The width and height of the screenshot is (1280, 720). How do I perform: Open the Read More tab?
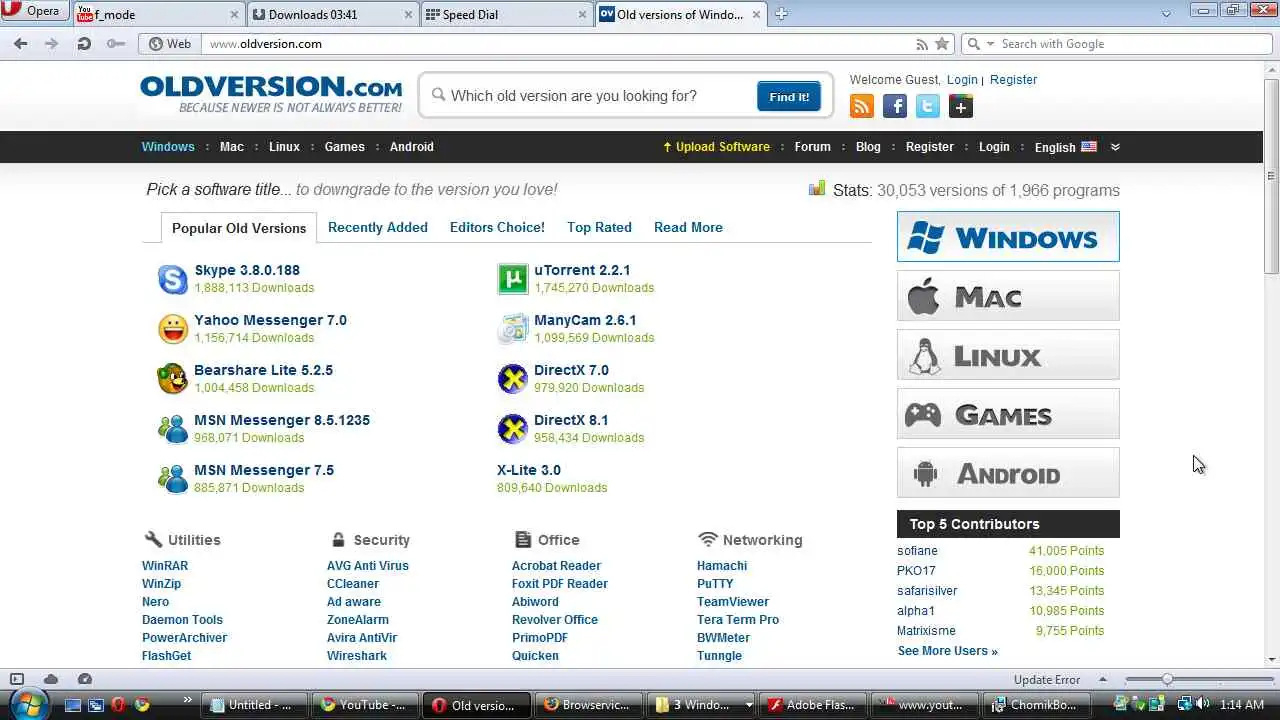tap(688, 227)
